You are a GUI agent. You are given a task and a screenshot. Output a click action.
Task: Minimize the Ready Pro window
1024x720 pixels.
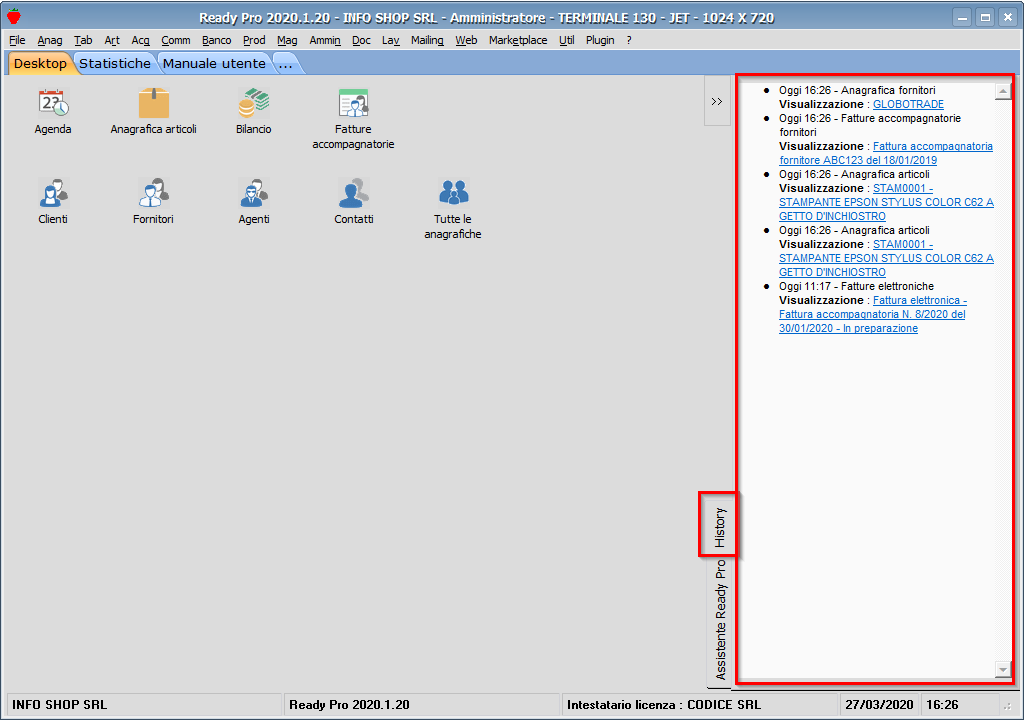[962, 18]
